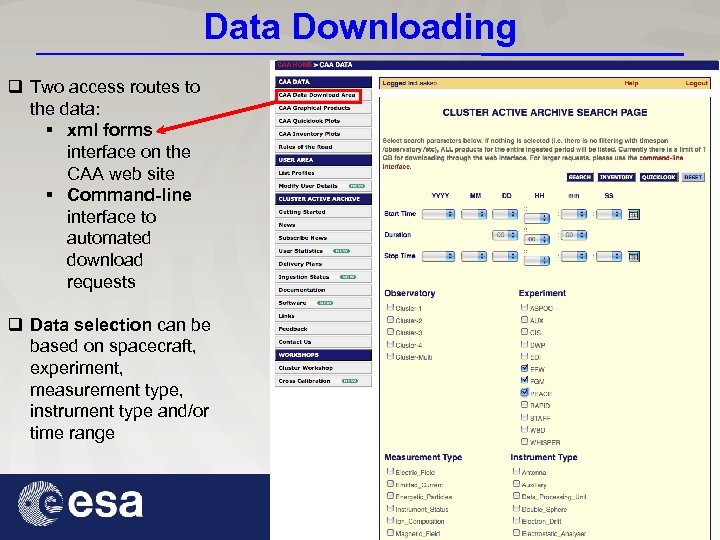
Task: Select List Profiles in User Area
Action: [x=323, y=173]
